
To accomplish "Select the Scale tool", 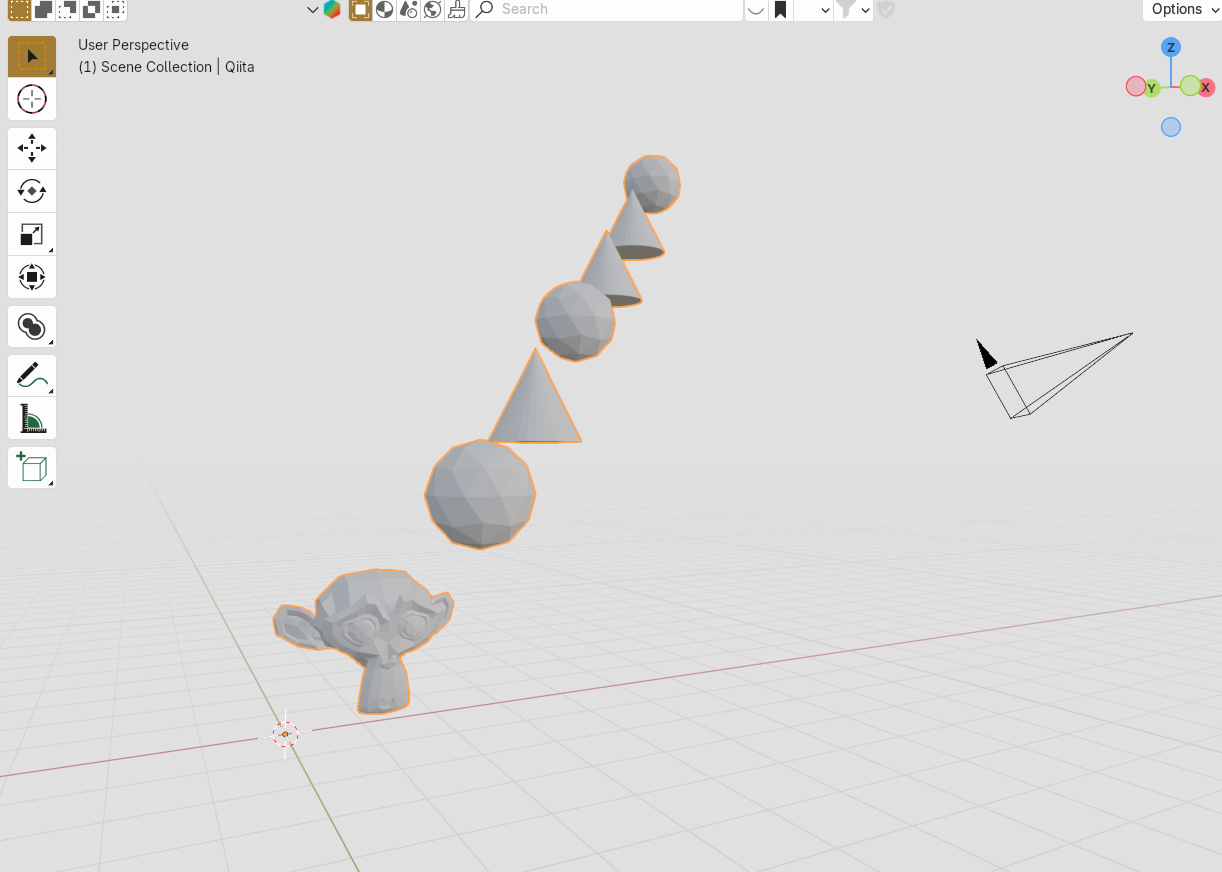I will pos(32,234).
